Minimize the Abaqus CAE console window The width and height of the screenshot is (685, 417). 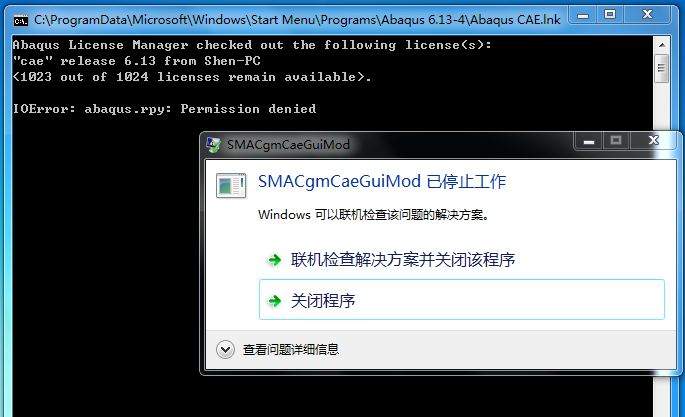[583, 16]
